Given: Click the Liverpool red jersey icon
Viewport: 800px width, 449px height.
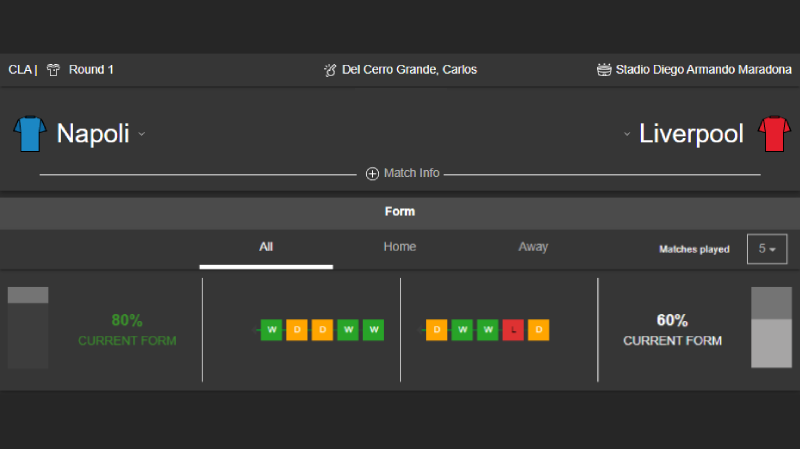Looking at the screenshot, I should click(774, 134).
